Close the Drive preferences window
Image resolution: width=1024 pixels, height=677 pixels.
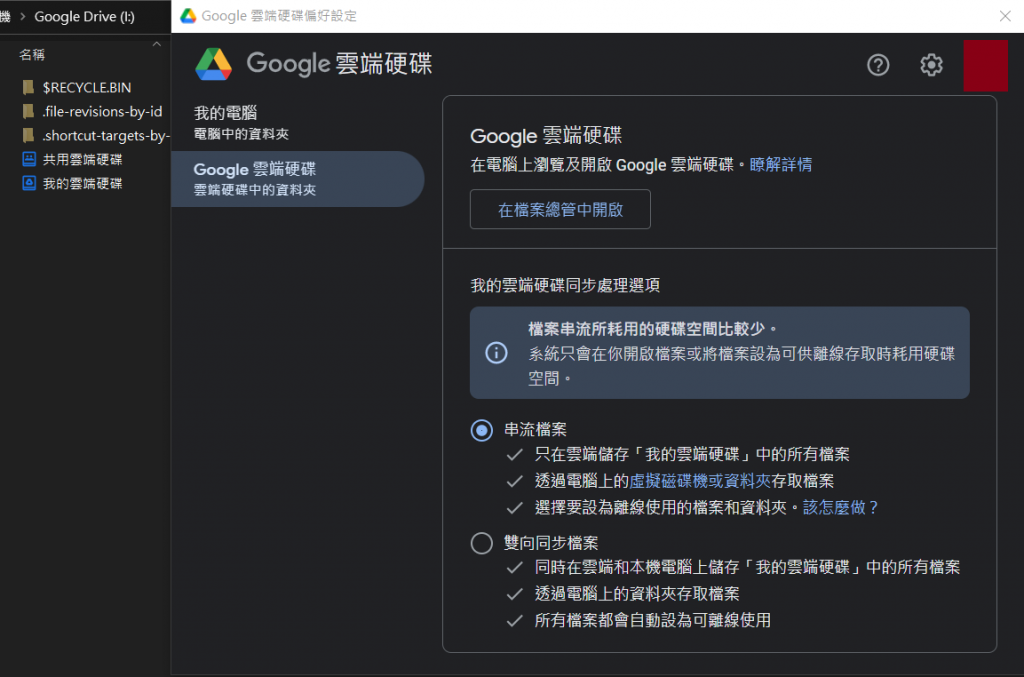[1004, 16]
